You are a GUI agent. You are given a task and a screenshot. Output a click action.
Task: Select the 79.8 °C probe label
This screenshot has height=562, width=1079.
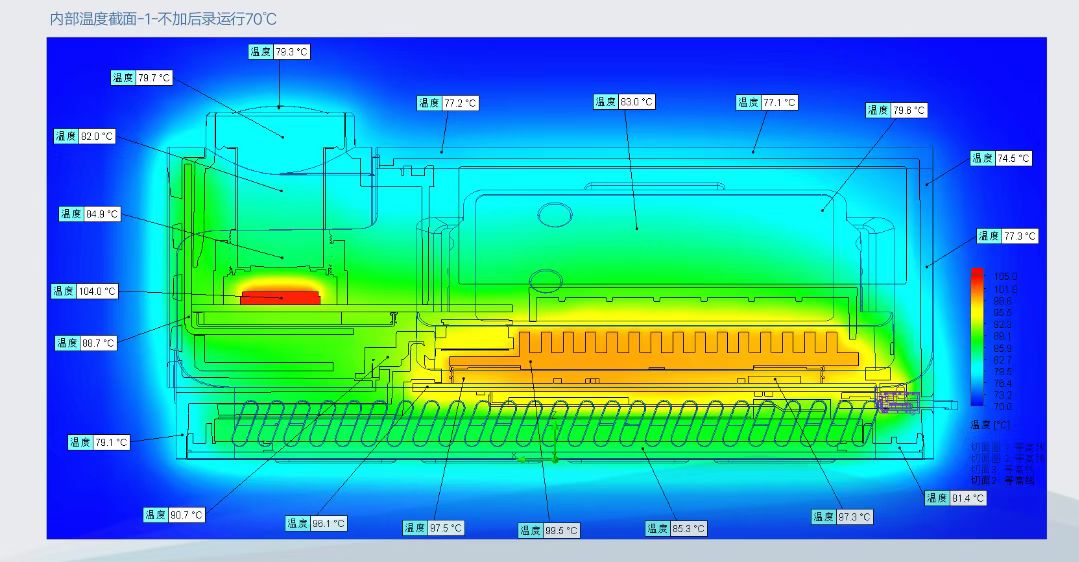click(897, 110)
